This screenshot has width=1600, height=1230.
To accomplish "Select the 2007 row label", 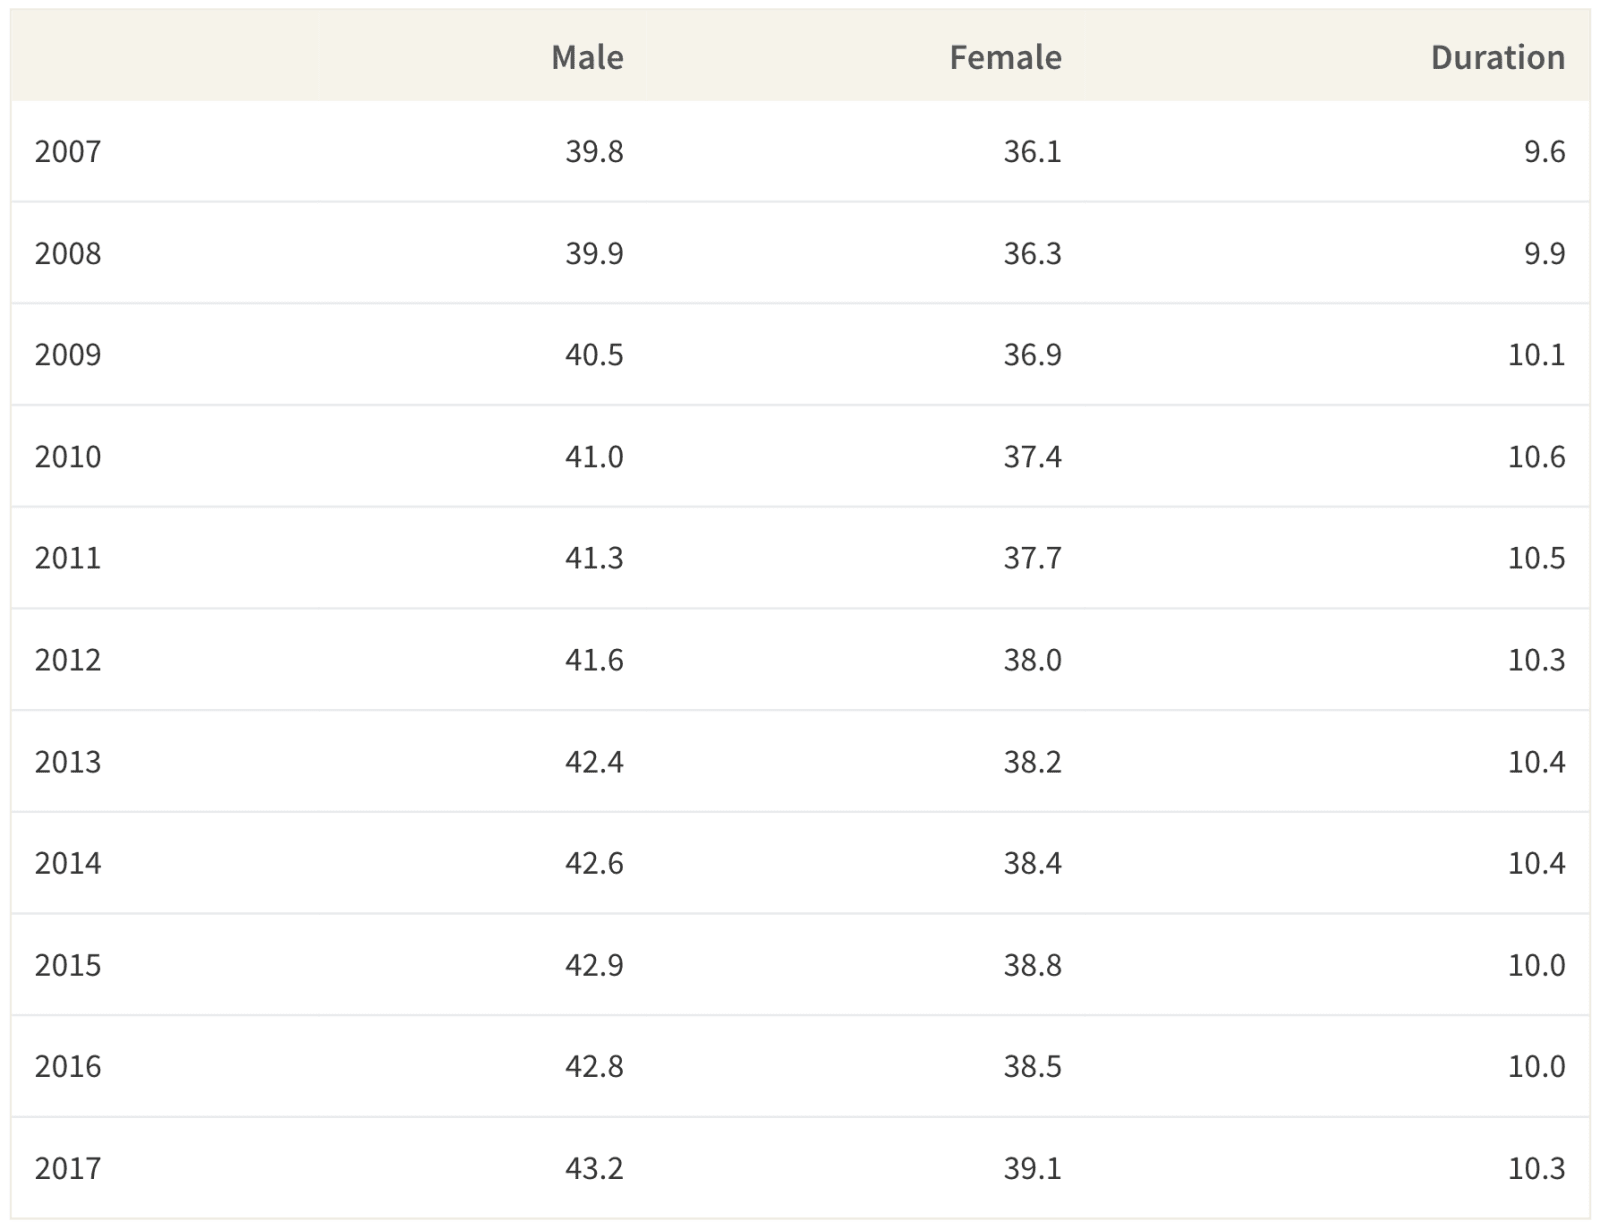I will point(68,152).
